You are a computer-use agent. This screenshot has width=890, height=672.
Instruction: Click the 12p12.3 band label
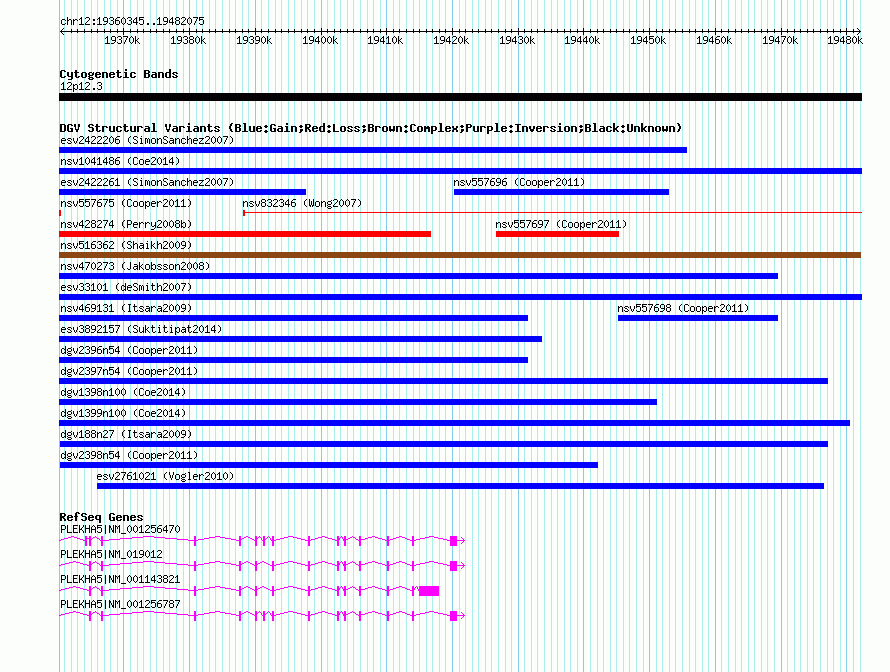click(x=81, y=86)
